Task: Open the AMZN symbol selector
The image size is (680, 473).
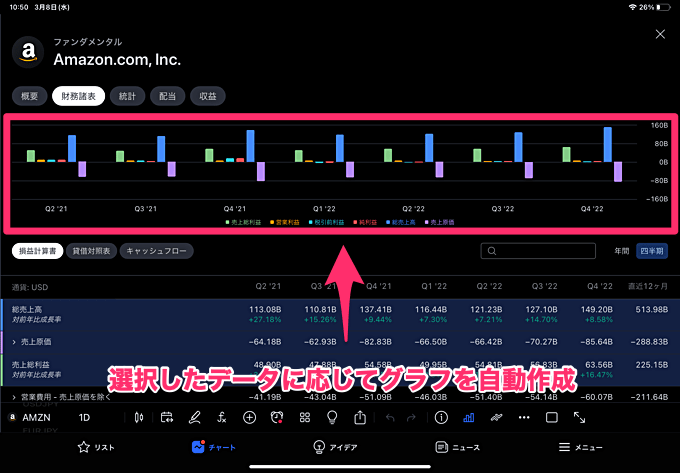Action: pos(30,418)
